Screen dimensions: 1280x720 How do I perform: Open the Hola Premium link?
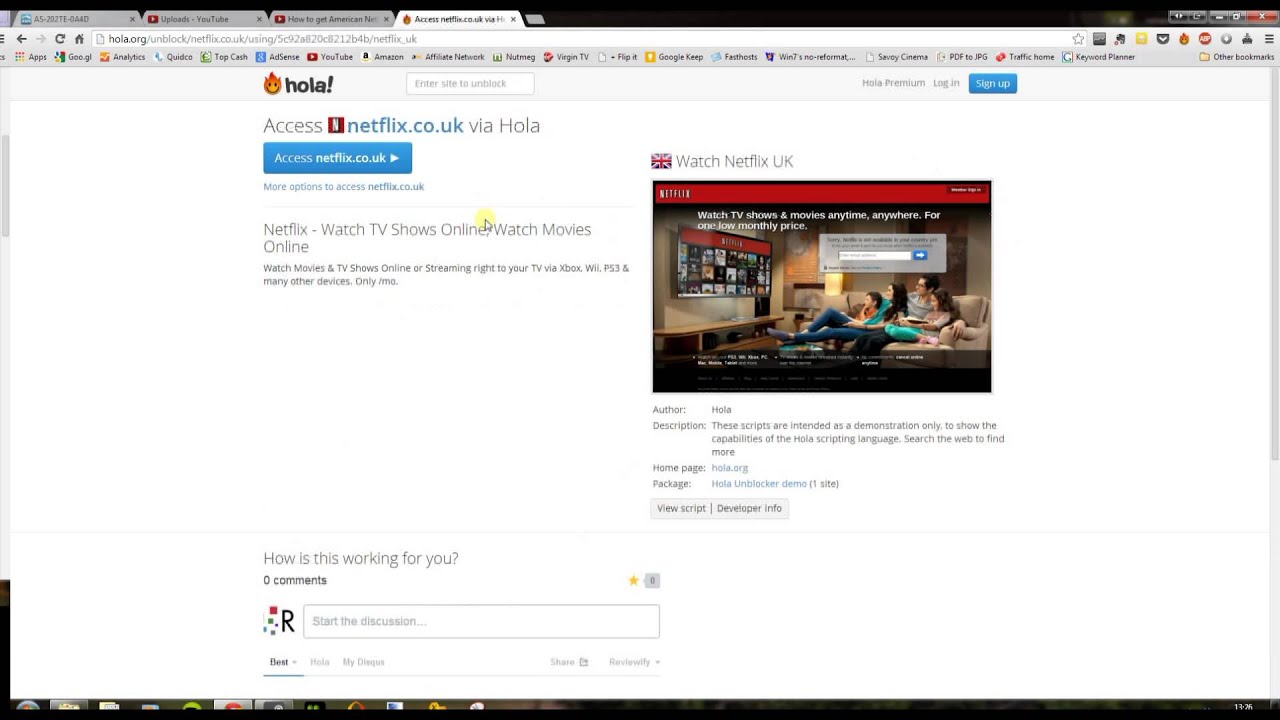tap(893, 84)
